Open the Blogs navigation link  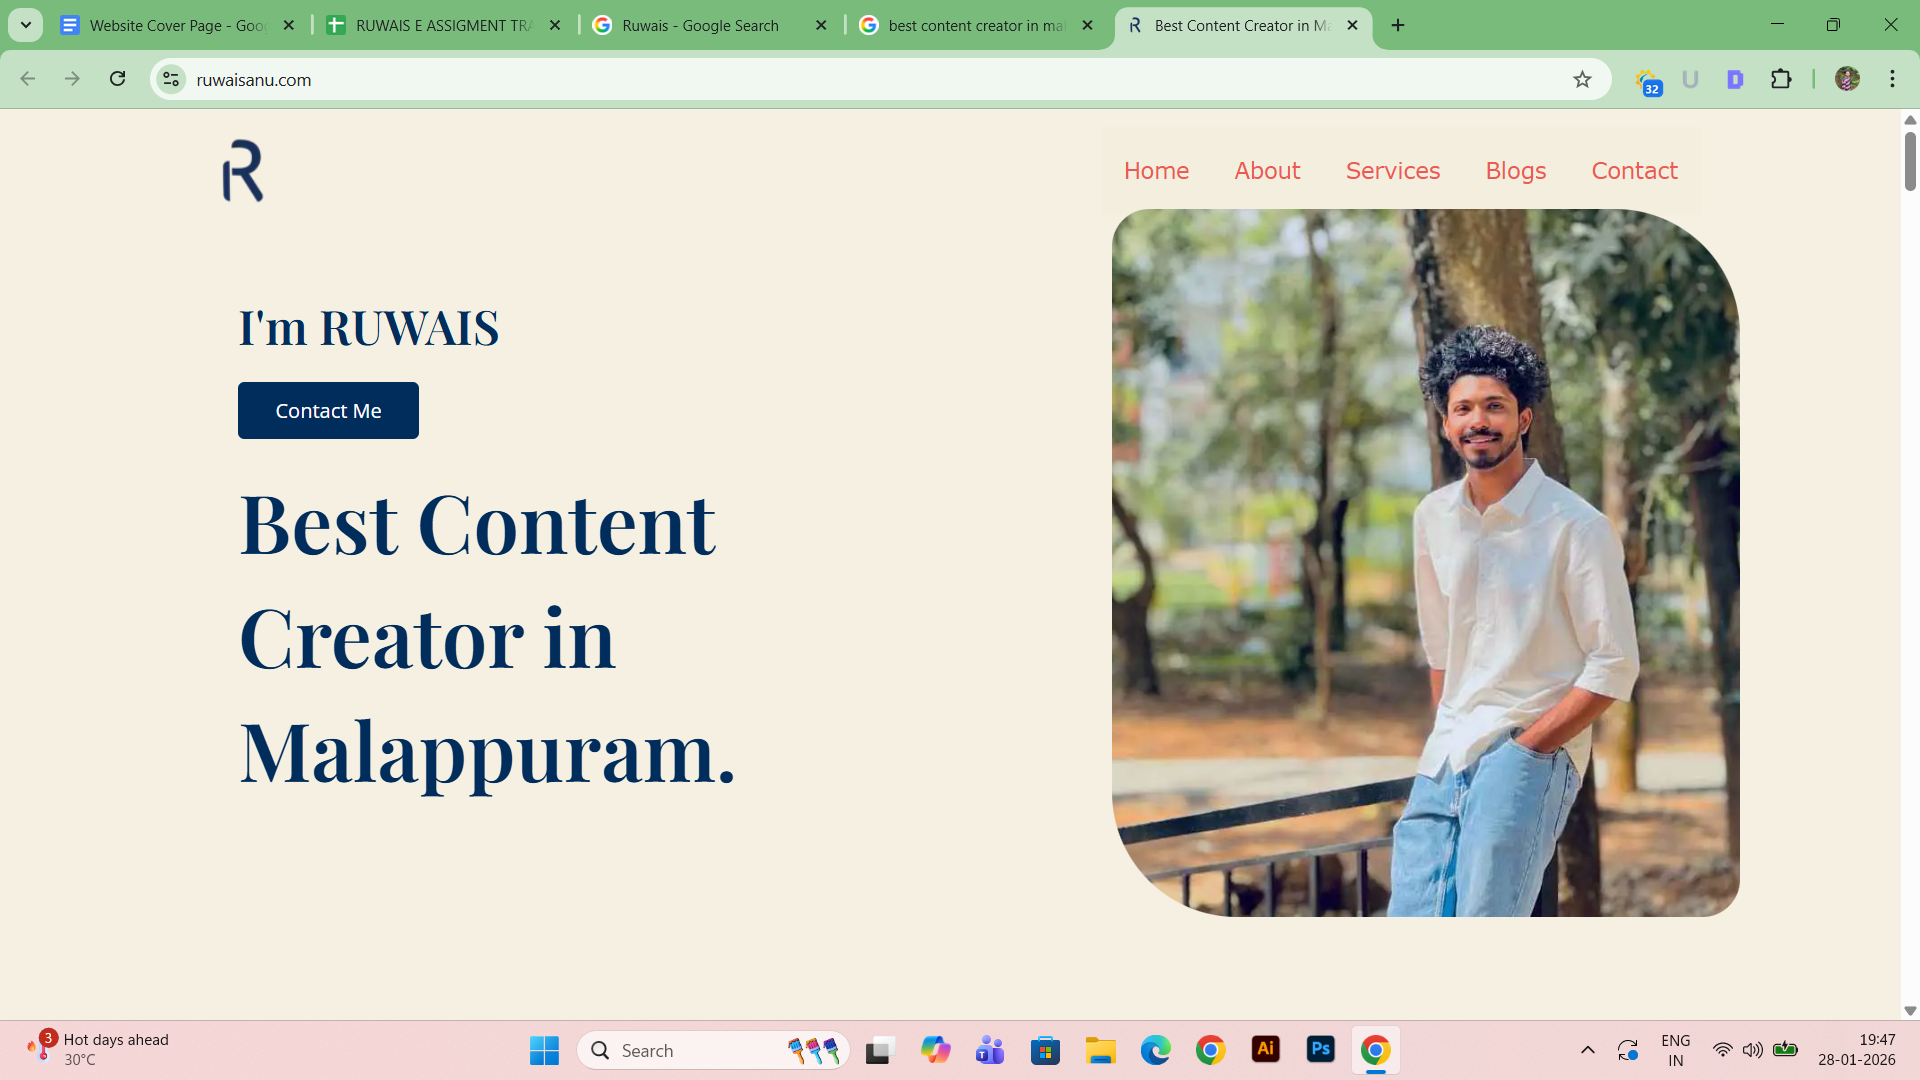coord(1515,171)
